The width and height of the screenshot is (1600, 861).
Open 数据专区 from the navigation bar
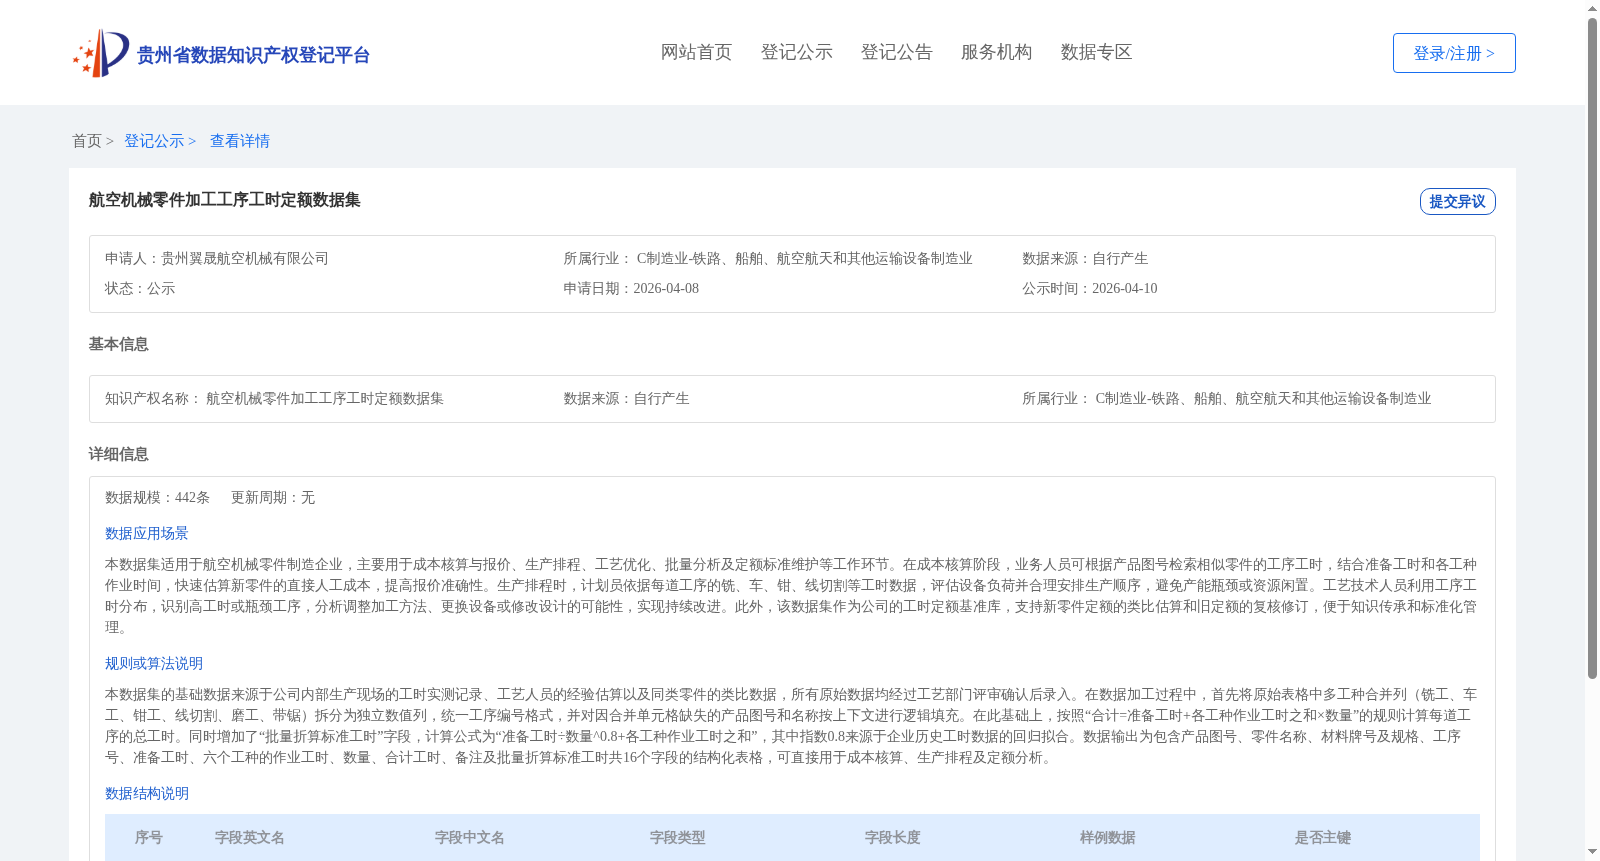point(1096,52)
